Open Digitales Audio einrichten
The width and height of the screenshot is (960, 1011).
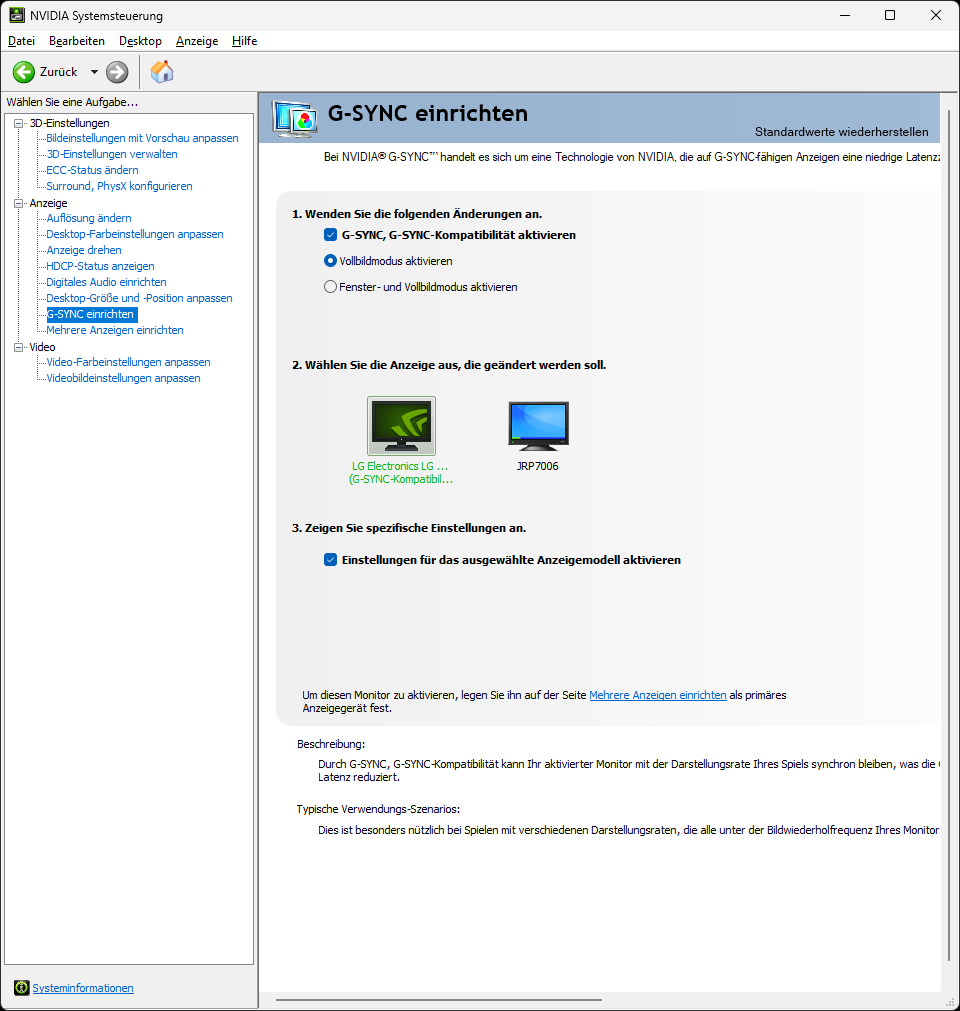tap(106, 282)
